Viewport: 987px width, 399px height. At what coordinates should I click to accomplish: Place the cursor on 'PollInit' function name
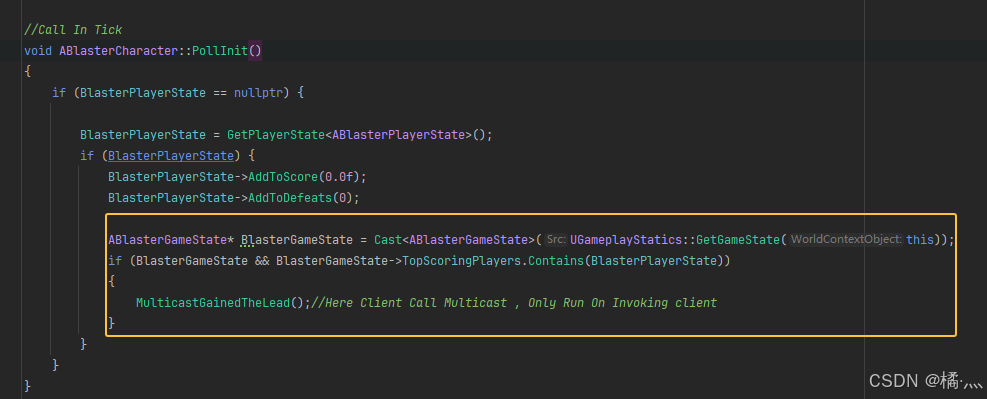[220, 50]
